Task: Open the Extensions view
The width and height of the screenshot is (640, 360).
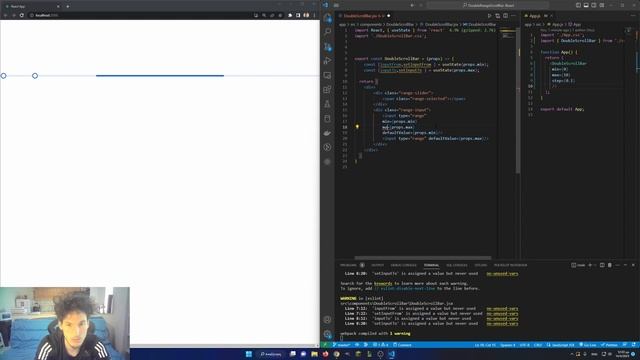Action: click(327, 90)
